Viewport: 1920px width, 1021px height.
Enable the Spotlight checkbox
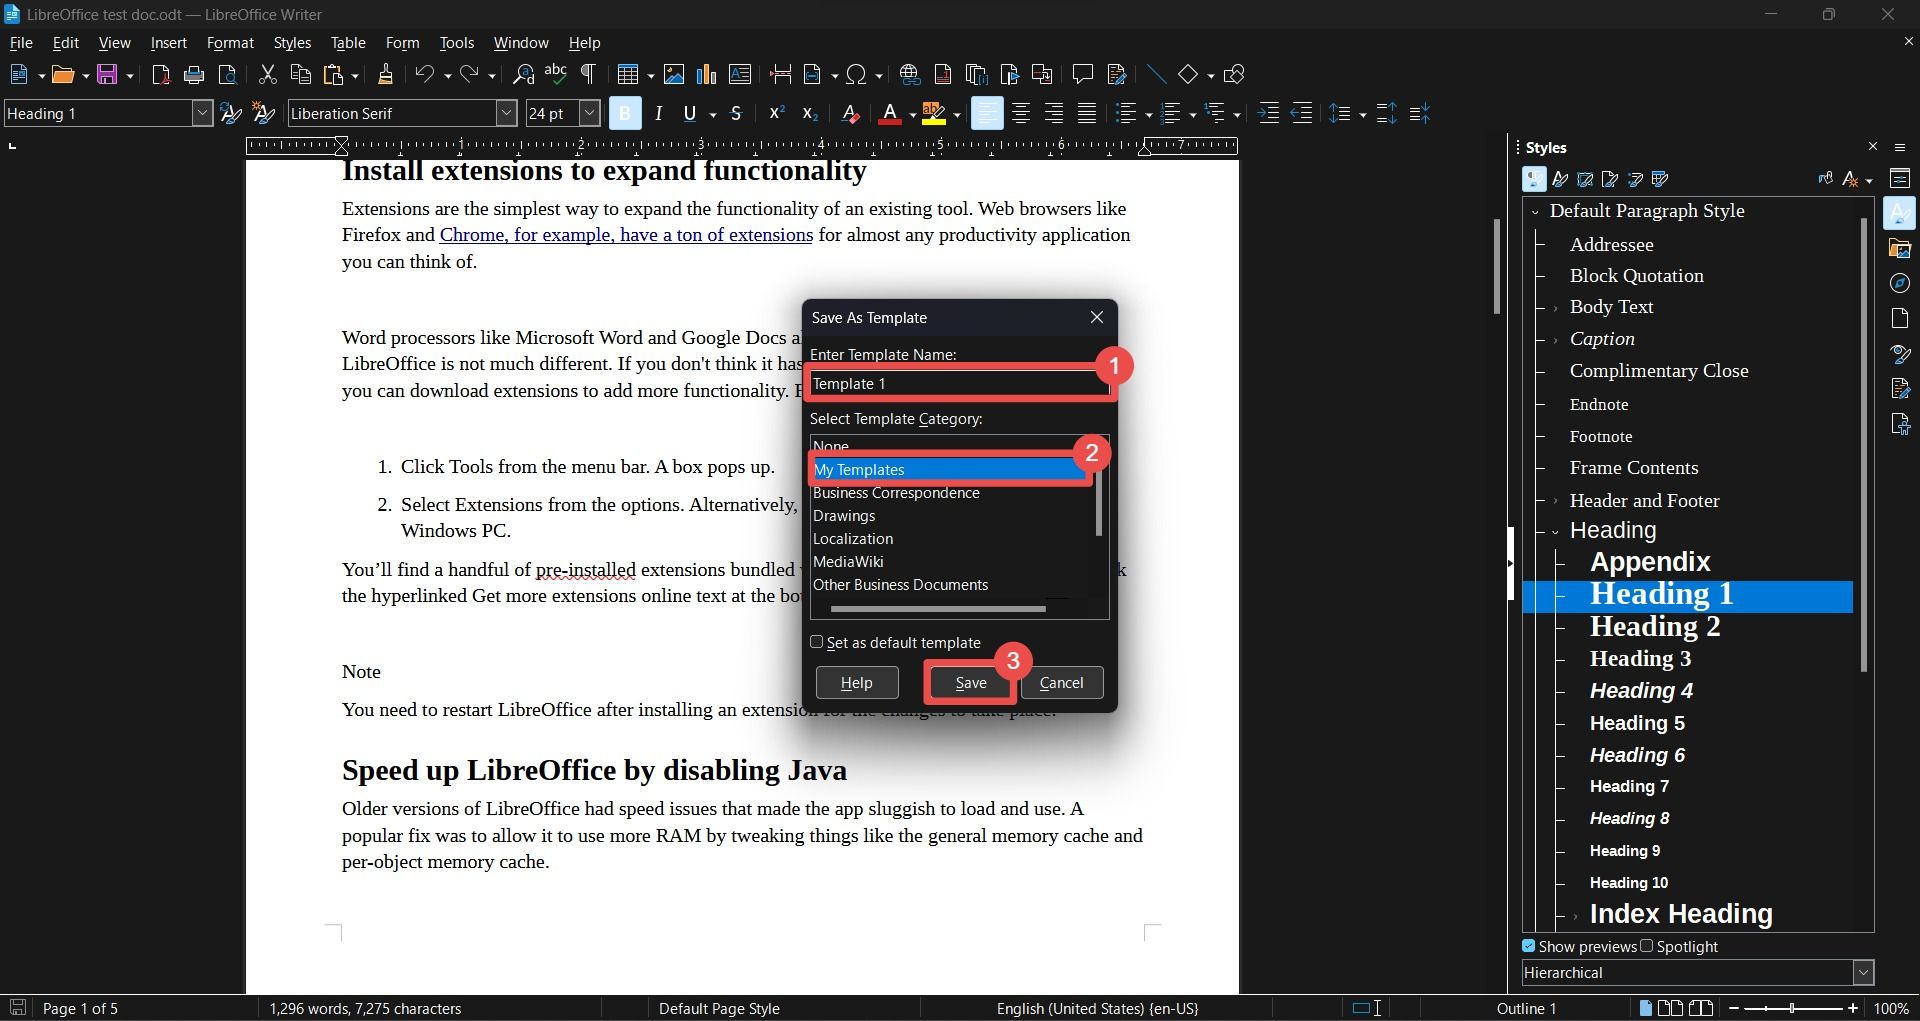1646,946
